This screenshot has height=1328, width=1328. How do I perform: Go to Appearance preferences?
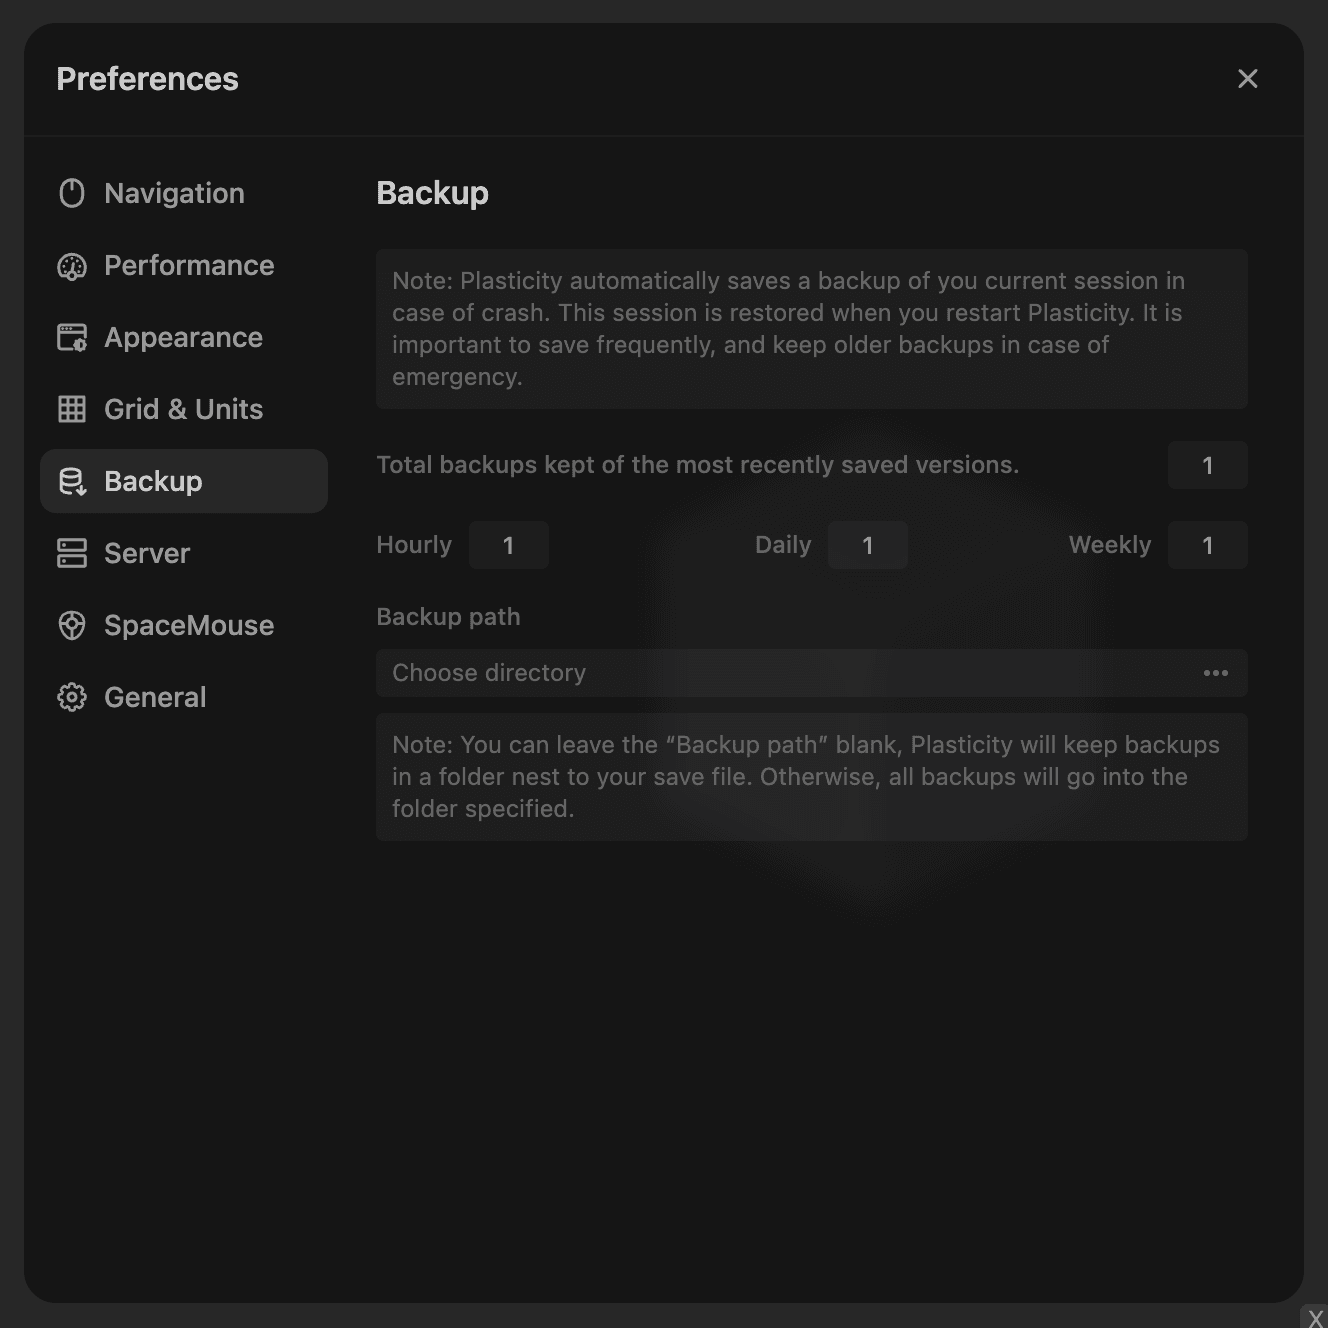[183, 337]
